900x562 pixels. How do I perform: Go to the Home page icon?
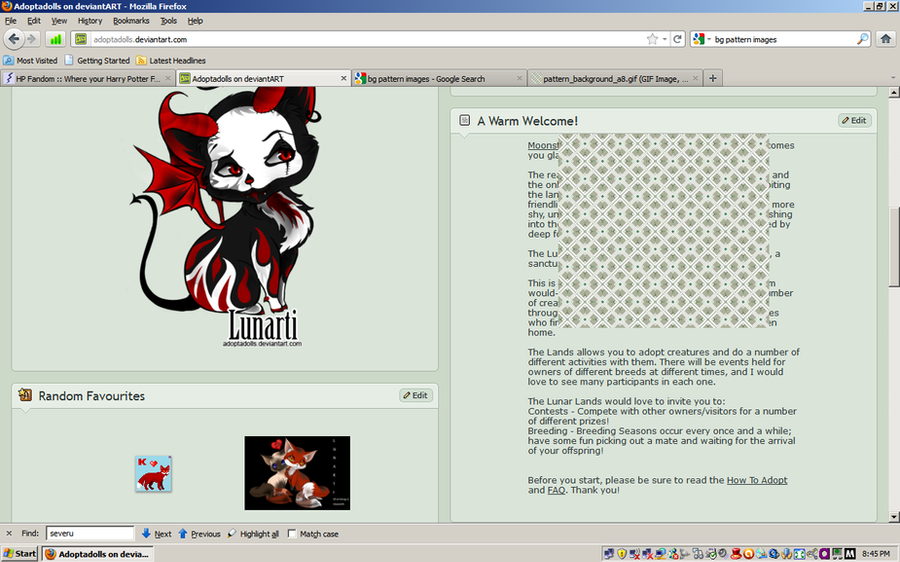coord(886,39)
